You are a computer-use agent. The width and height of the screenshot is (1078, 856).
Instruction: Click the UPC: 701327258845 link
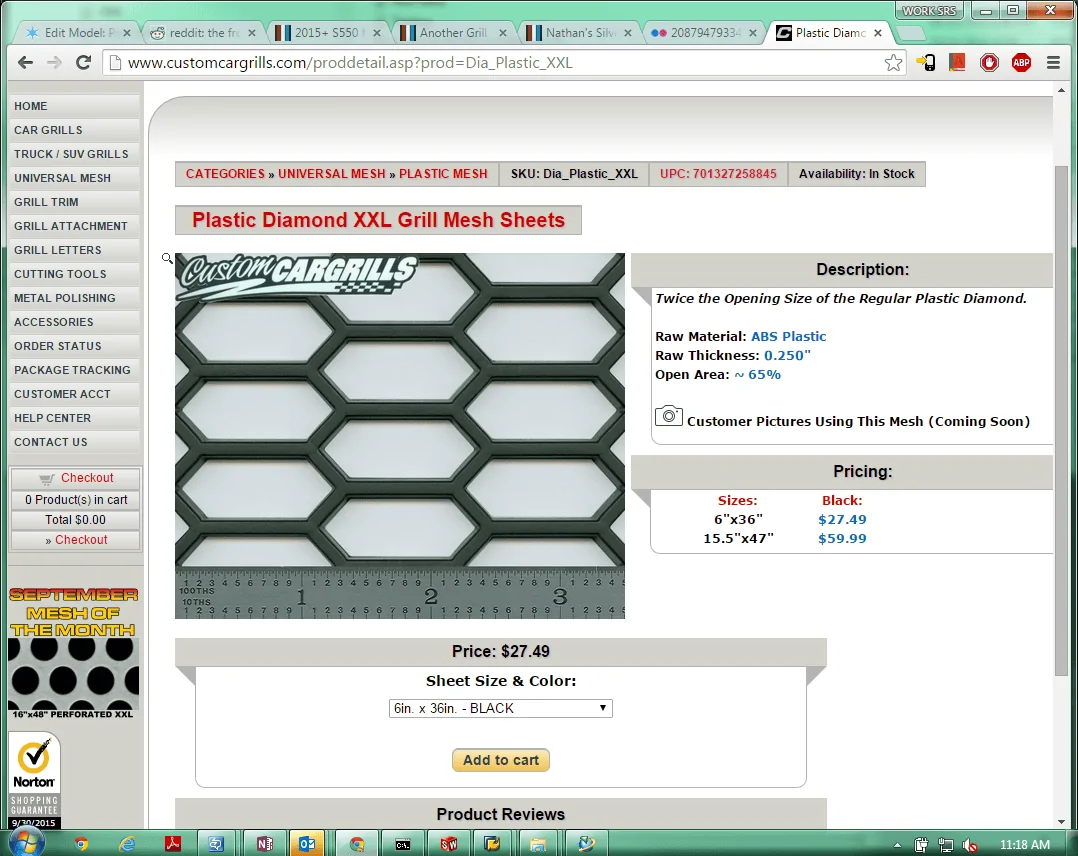[x=718, y=174]
